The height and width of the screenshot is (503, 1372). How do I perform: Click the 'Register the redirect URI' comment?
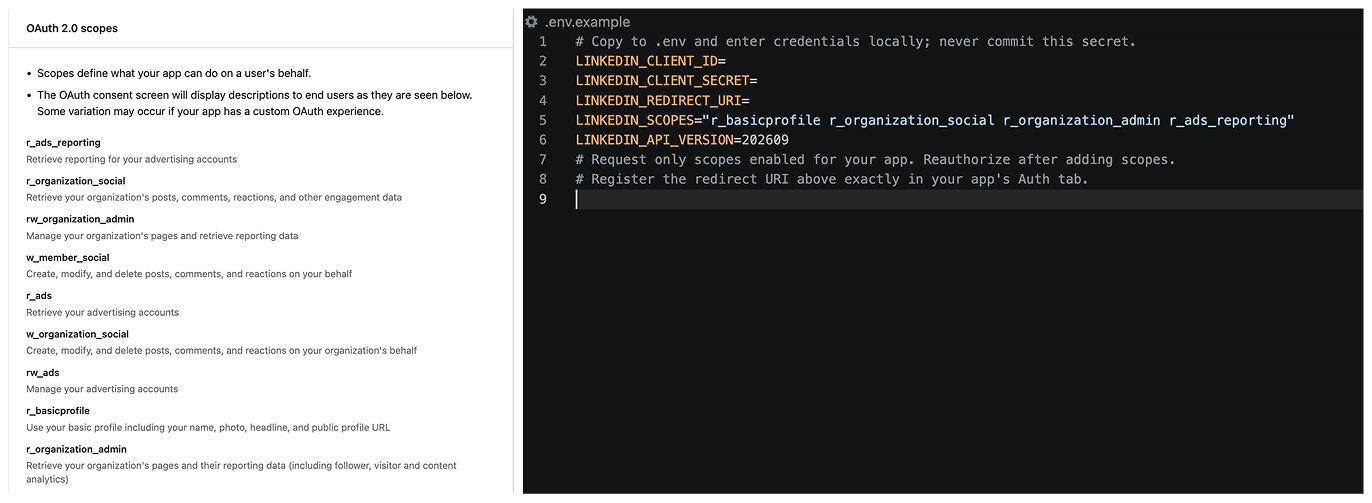(832, 180)
